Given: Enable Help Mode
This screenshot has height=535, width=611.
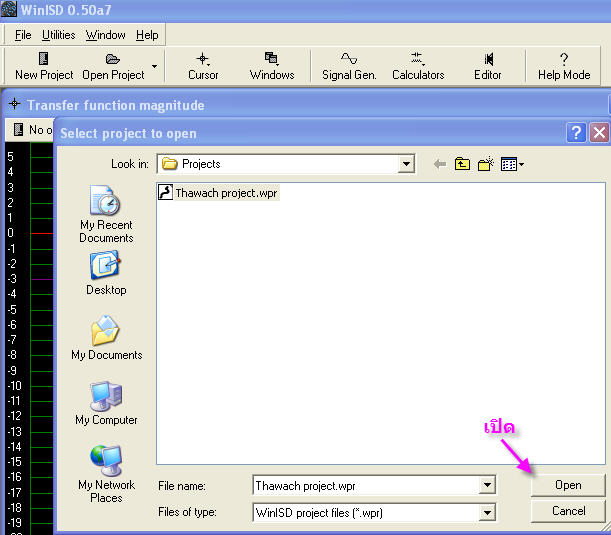Looking at the screenshot, I should [x=564, y=66].
